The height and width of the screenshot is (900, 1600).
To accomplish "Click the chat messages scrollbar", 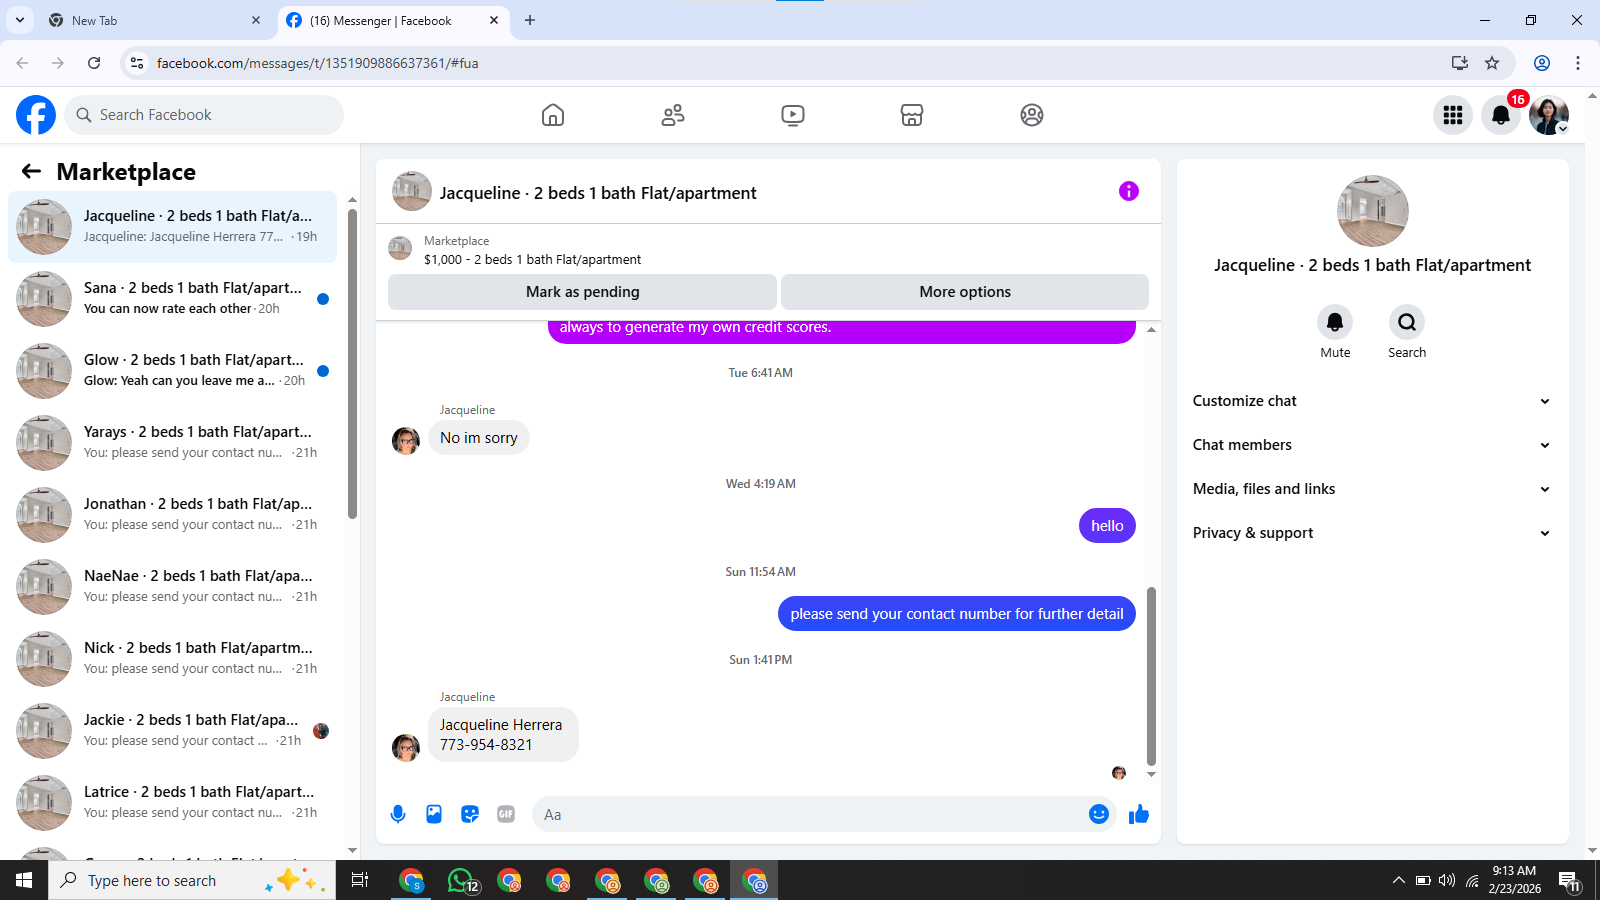I will 1151,676.
